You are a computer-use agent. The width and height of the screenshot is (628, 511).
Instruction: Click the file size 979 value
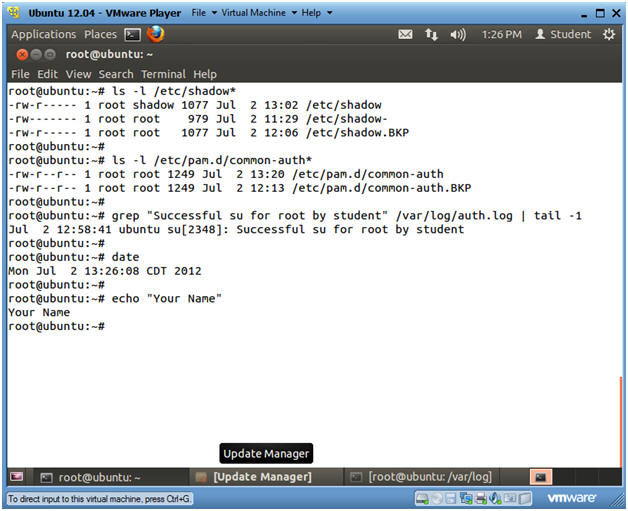(198, 119)
